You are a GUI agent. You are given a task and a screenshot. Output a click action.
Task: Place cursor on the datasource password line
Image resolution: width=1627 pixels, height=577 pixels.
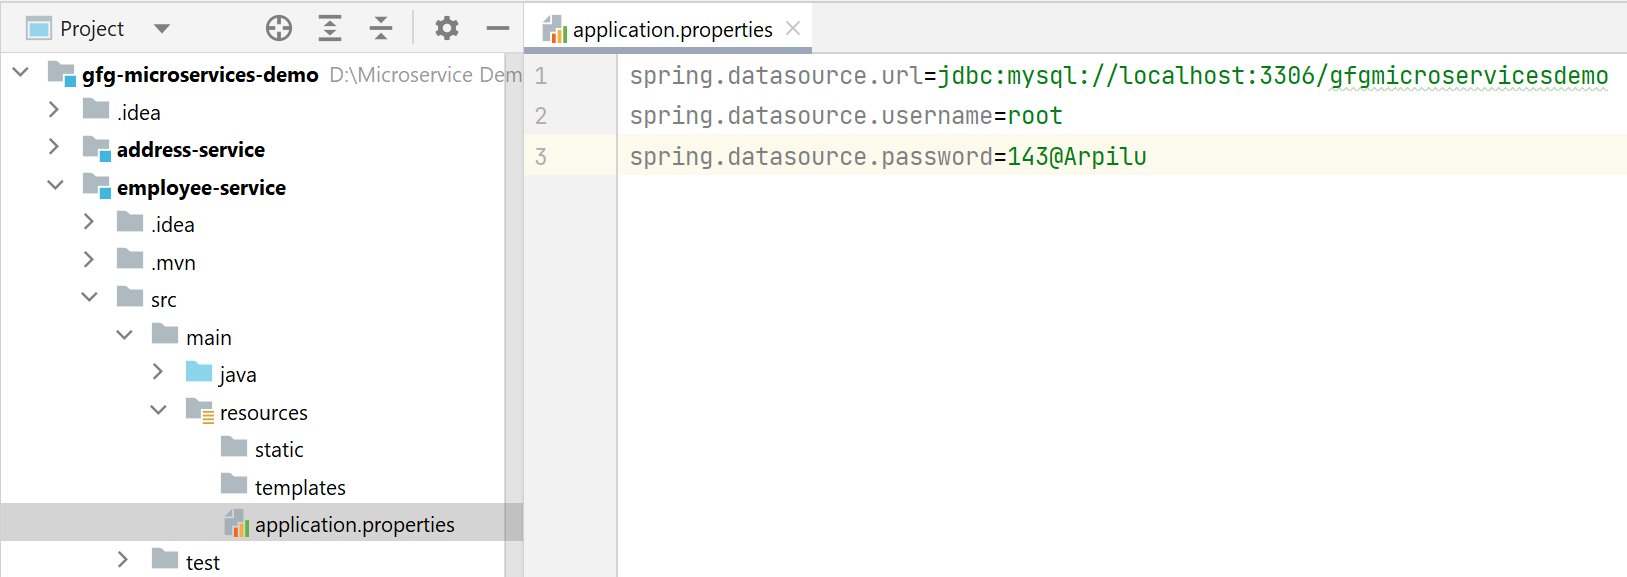887,157
